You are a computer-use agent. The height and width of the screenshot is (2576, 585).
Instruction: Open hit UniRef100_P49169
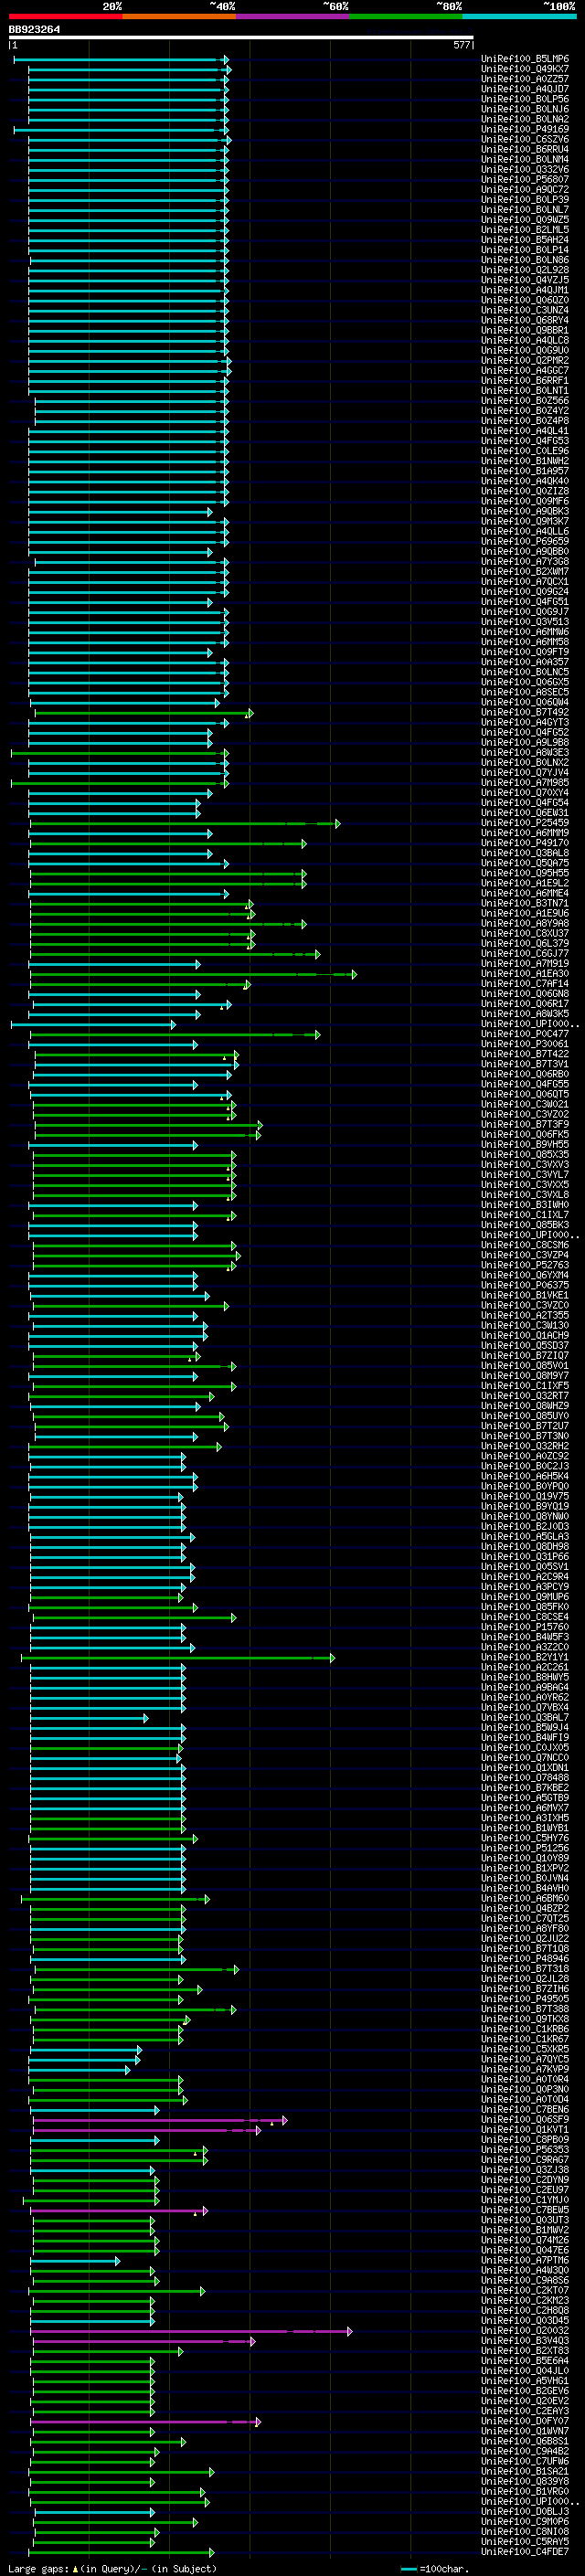(525, 129)
